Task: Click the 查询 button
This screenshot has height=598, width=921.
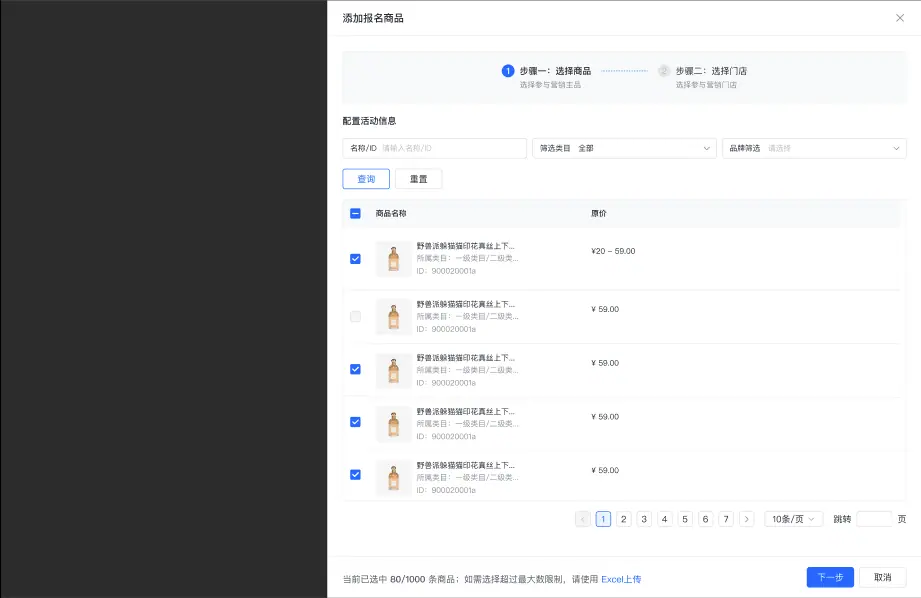Action: (x=366, y=179)
